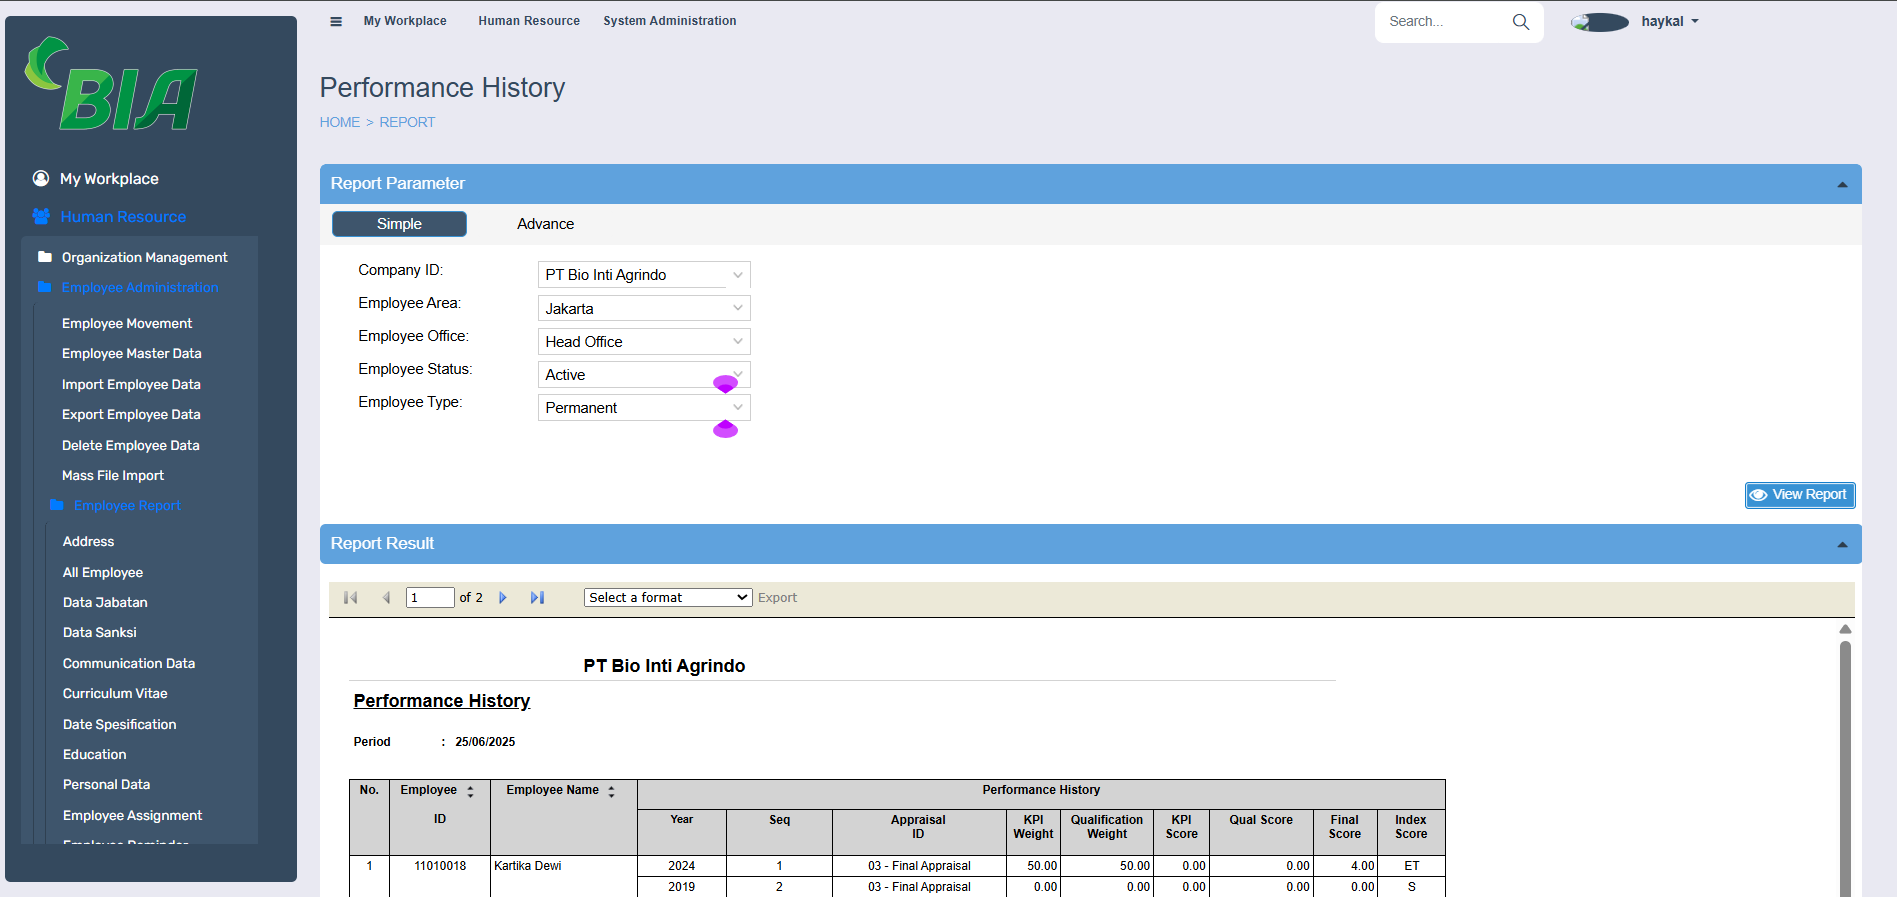Viewport: 1897px width, 897px height.
Task: Open the Employee Office dropdown
Action: click(x=644, y=341)
